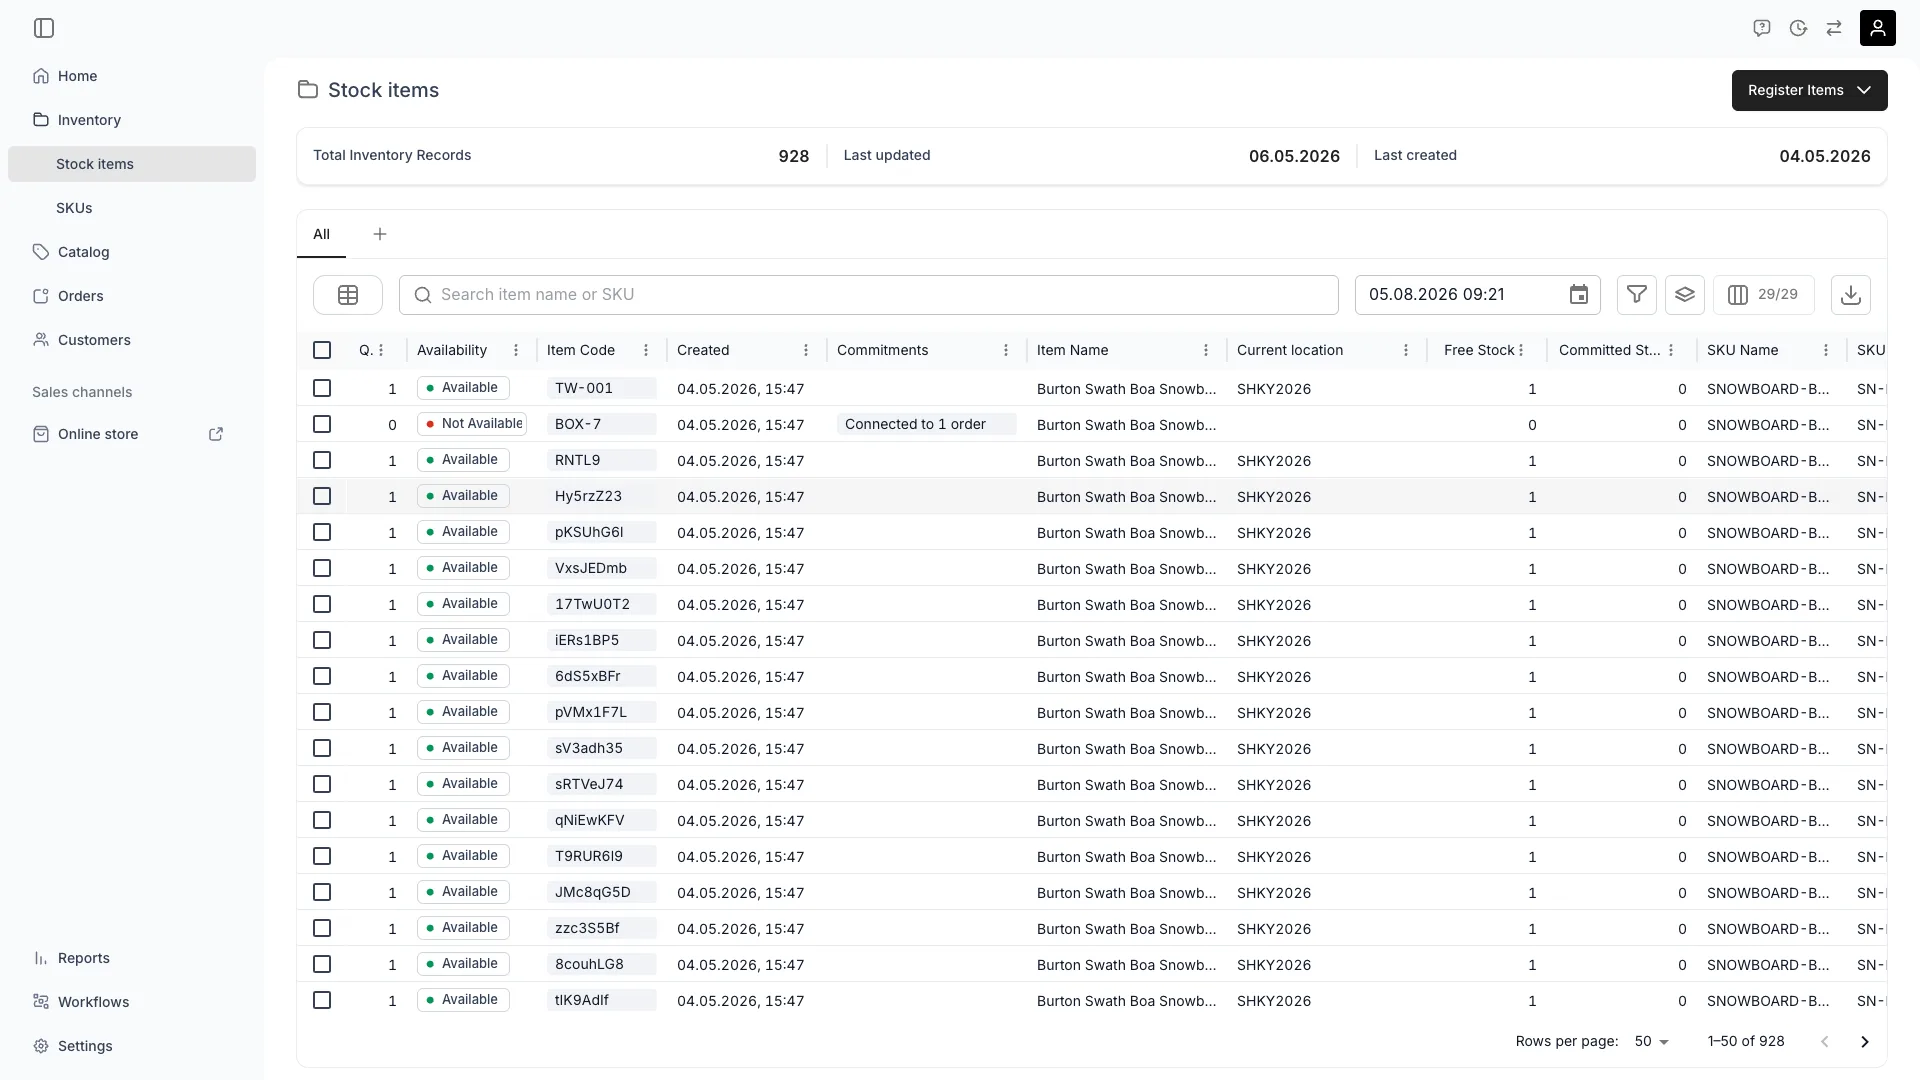Open Customers in the sidebar
1920x1080 pixels.
(132, 340)
